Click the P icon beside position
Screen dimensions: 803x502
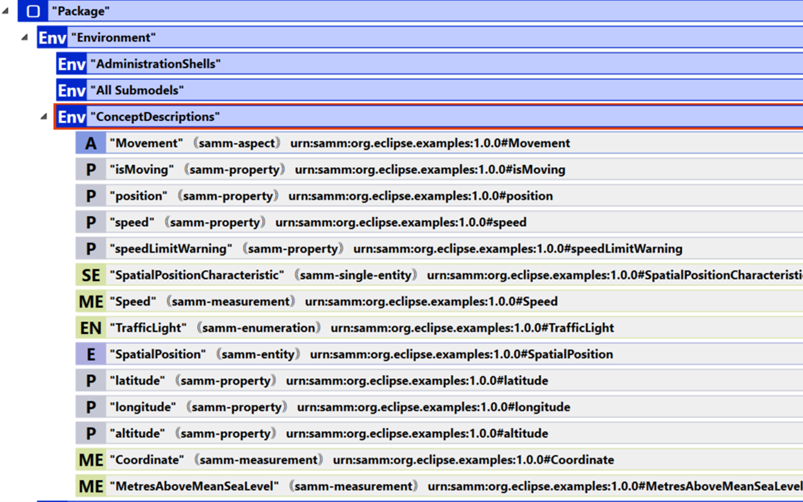click(91, 196)
